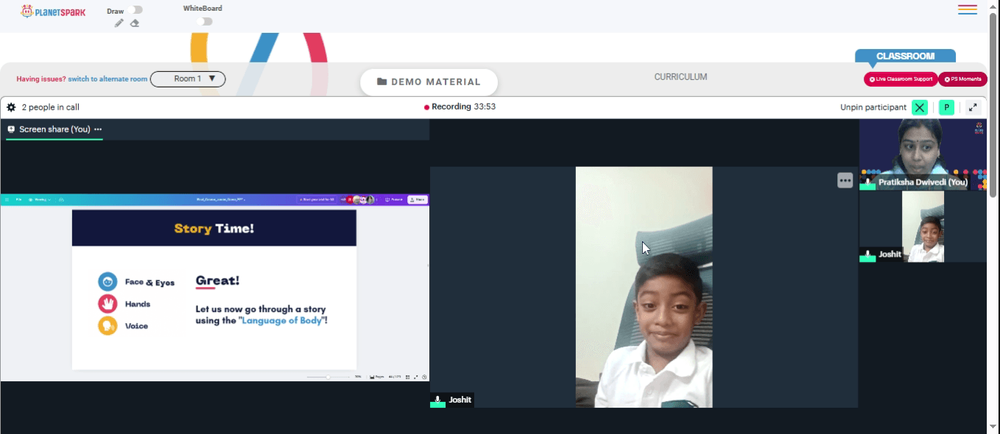Click the Recording 33:53 indicator
Viewport: 1000px width, 434px height.
click(460, 106)
